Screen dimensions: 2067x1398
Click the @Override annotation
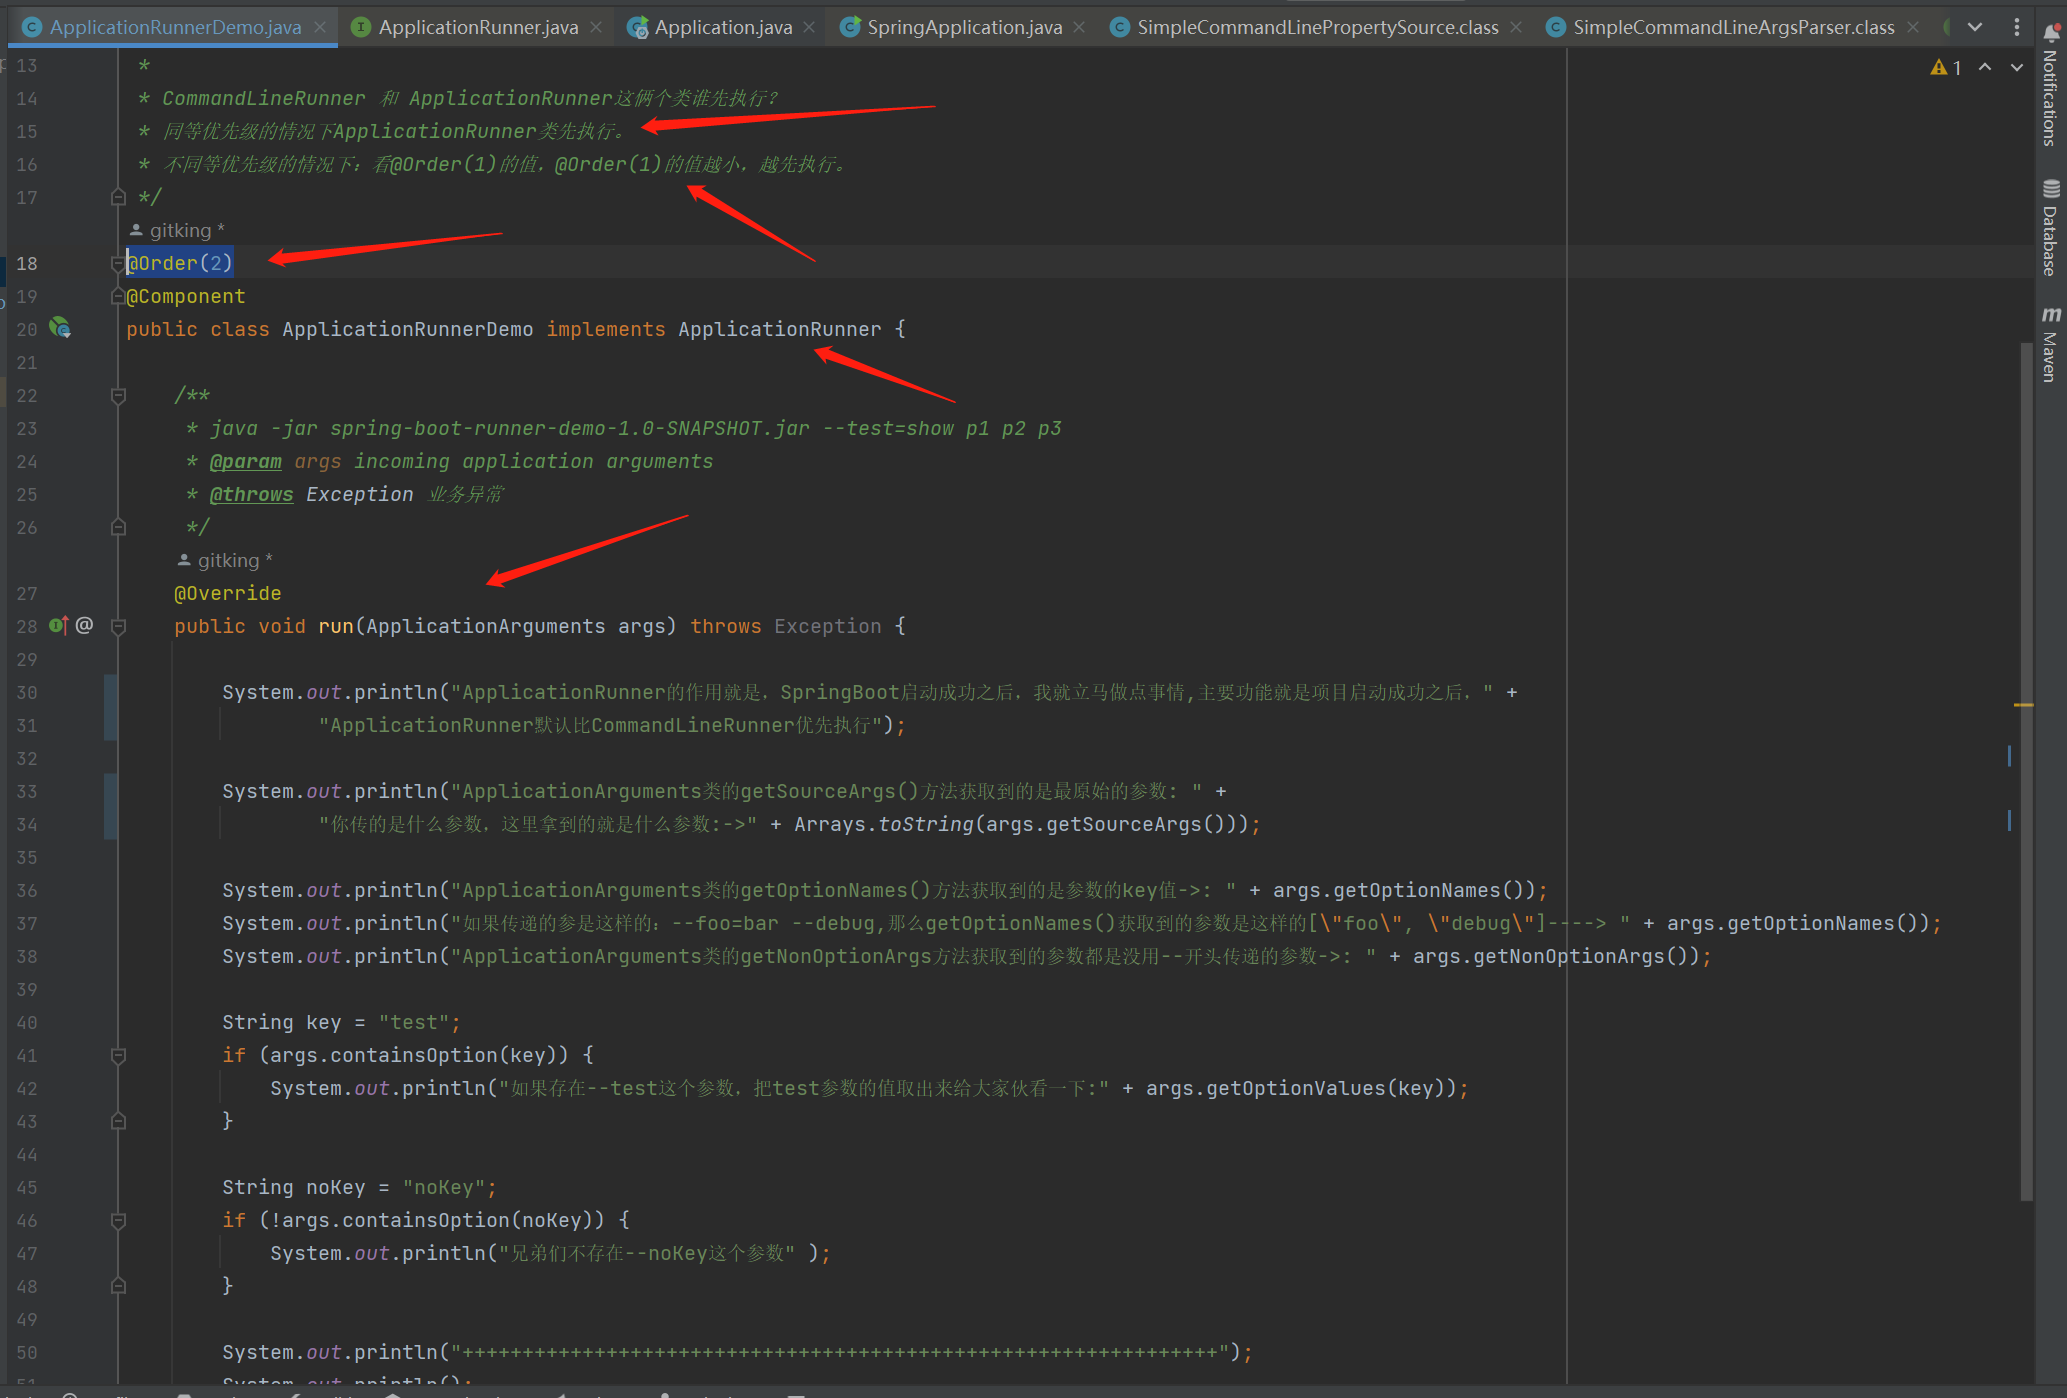point(228,593)
